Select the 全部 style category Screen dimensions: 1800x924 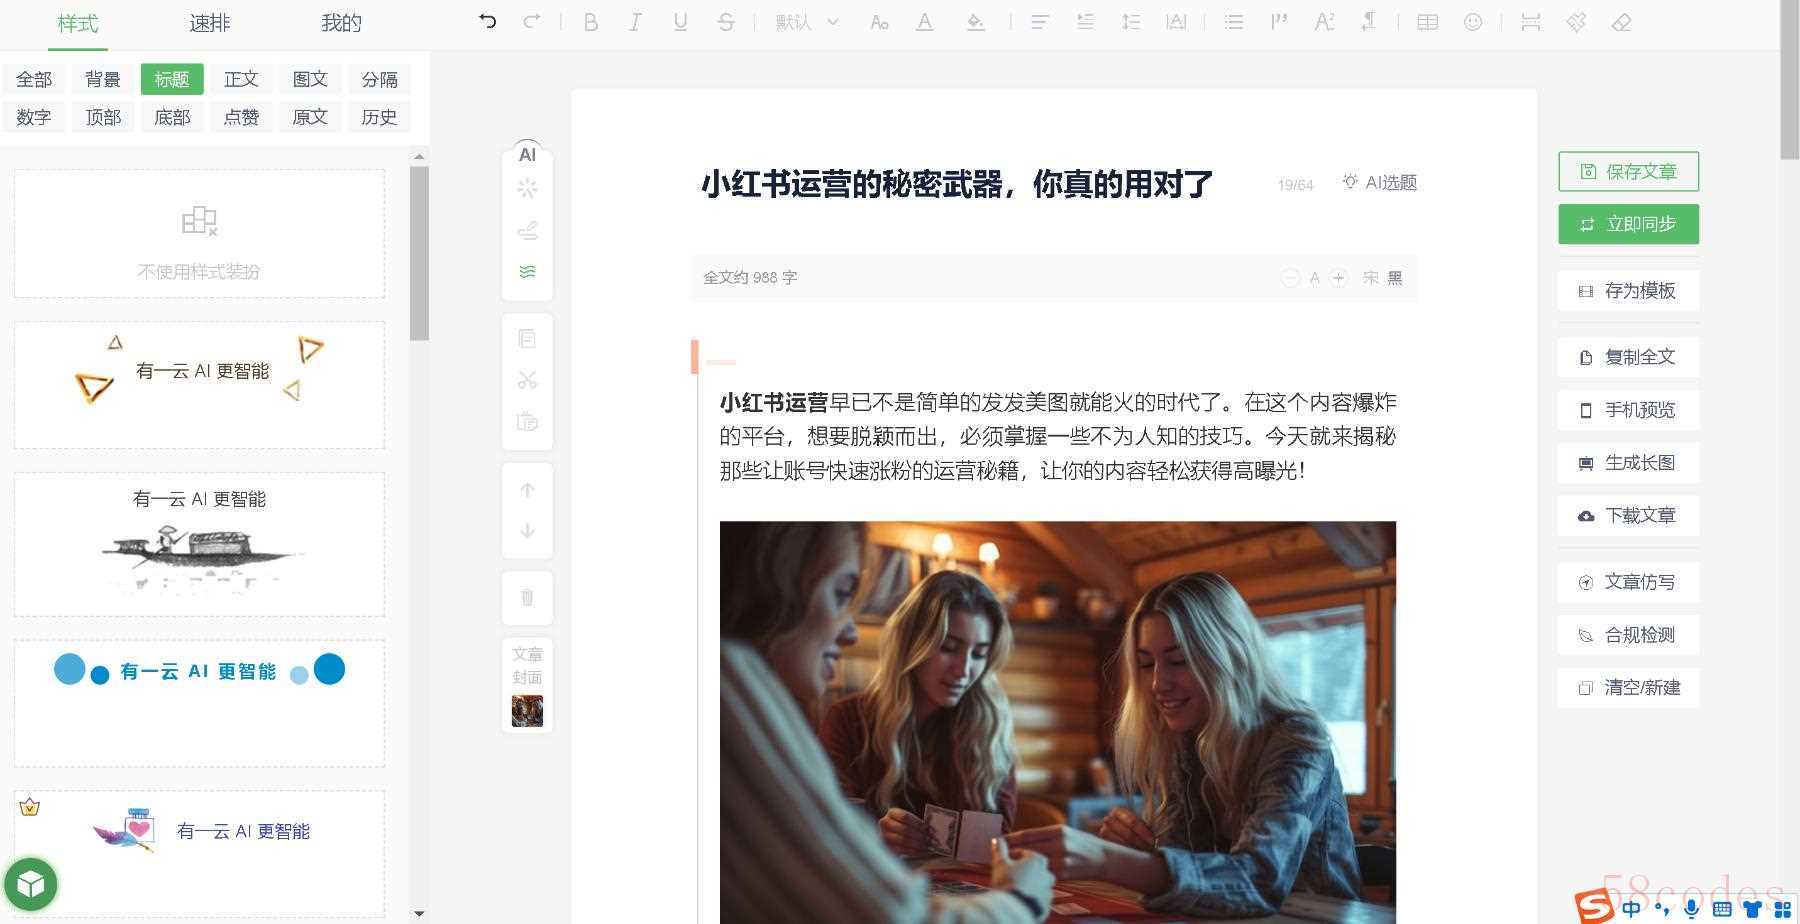tap(34, 79)
